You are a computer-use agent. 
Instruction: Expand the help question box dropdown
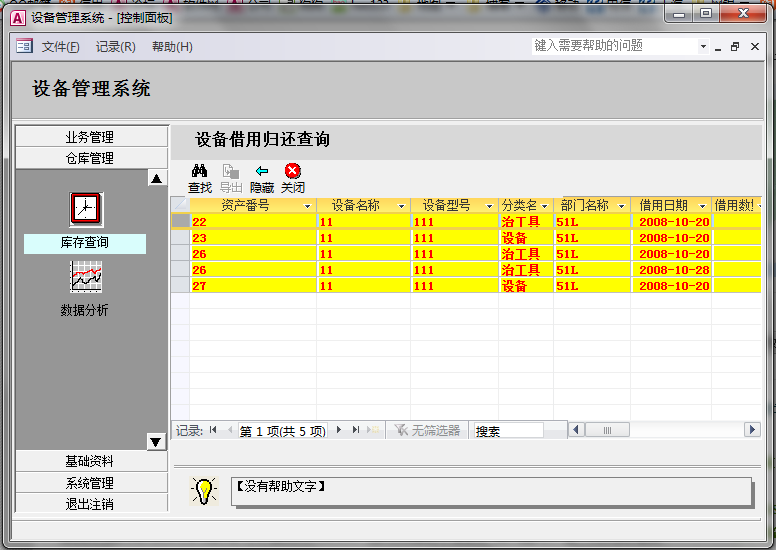703,47
